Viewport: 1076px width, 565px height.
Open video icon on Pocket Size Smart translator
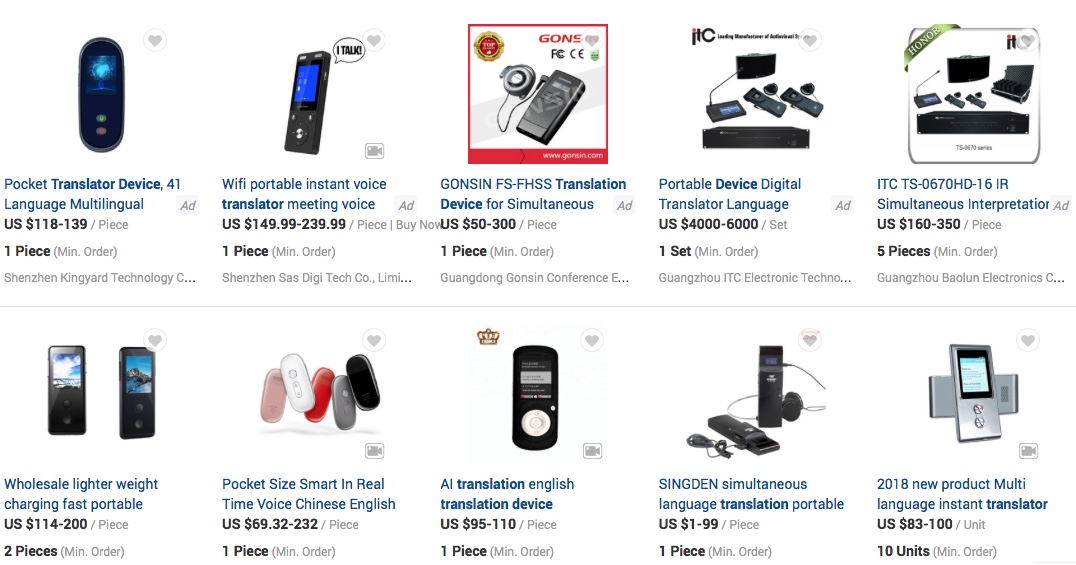click(x=374, y=451)
